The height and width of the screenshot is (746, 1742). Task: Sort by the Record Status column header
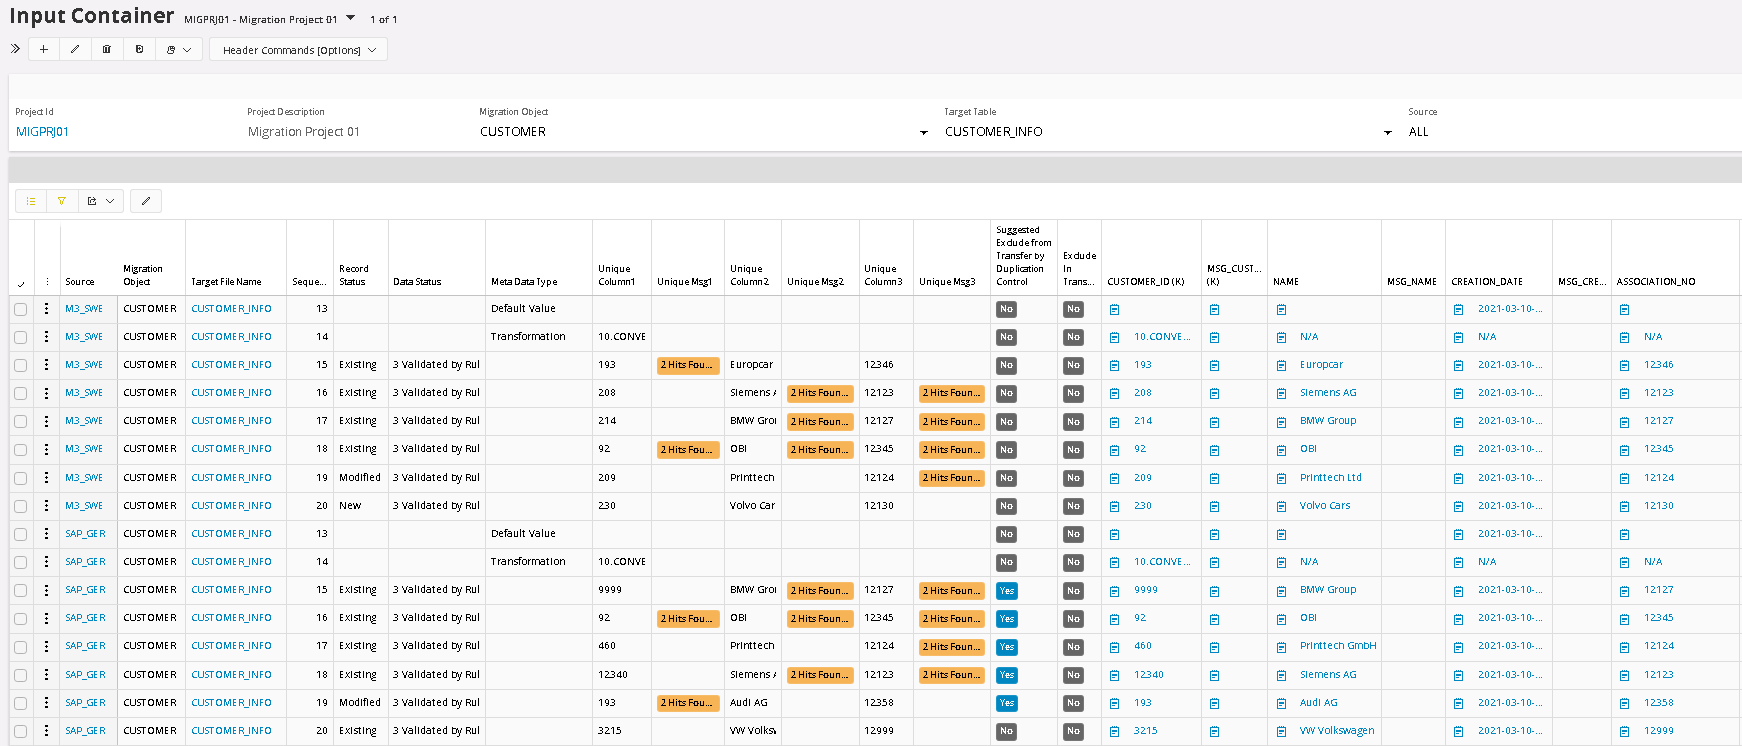coord(353,275)
